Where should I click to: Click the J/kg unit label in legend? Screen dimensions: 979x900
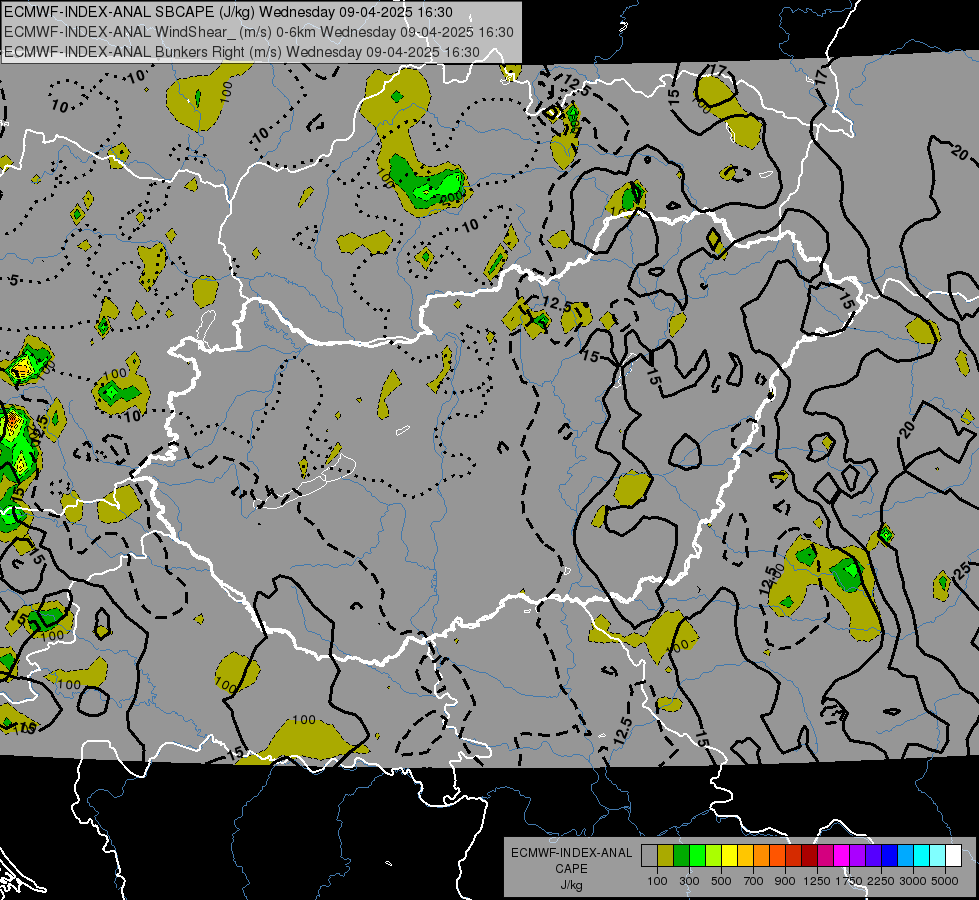[571, 885]
